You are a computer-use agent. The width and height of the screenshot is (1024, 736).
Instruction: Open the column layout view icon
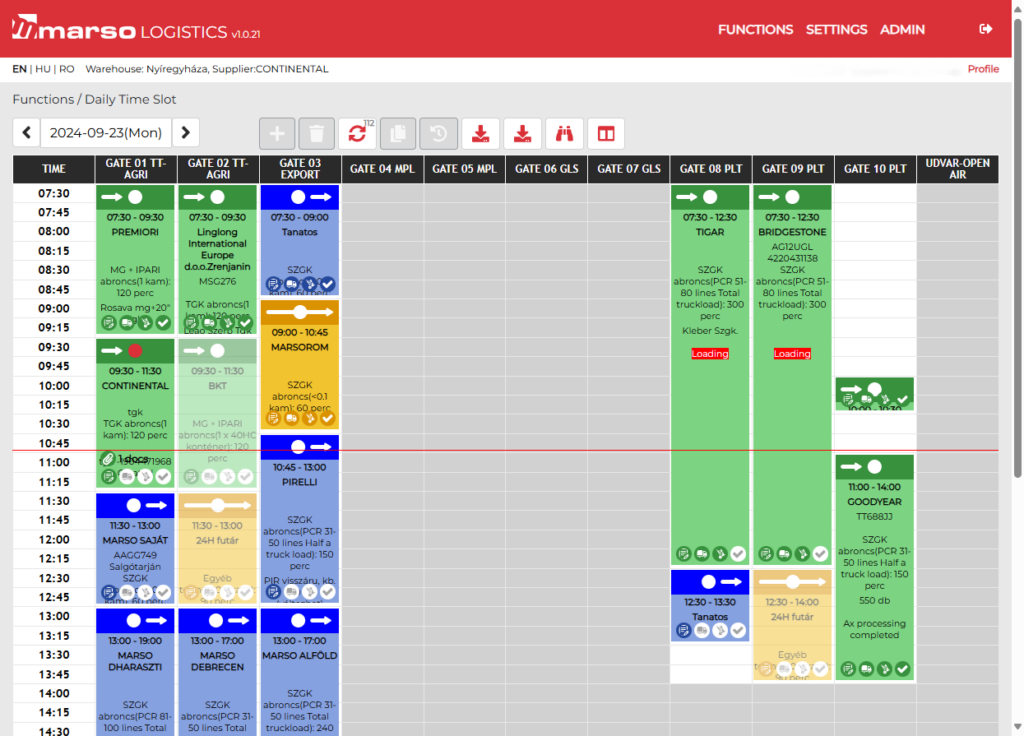[x=605, y=134]
